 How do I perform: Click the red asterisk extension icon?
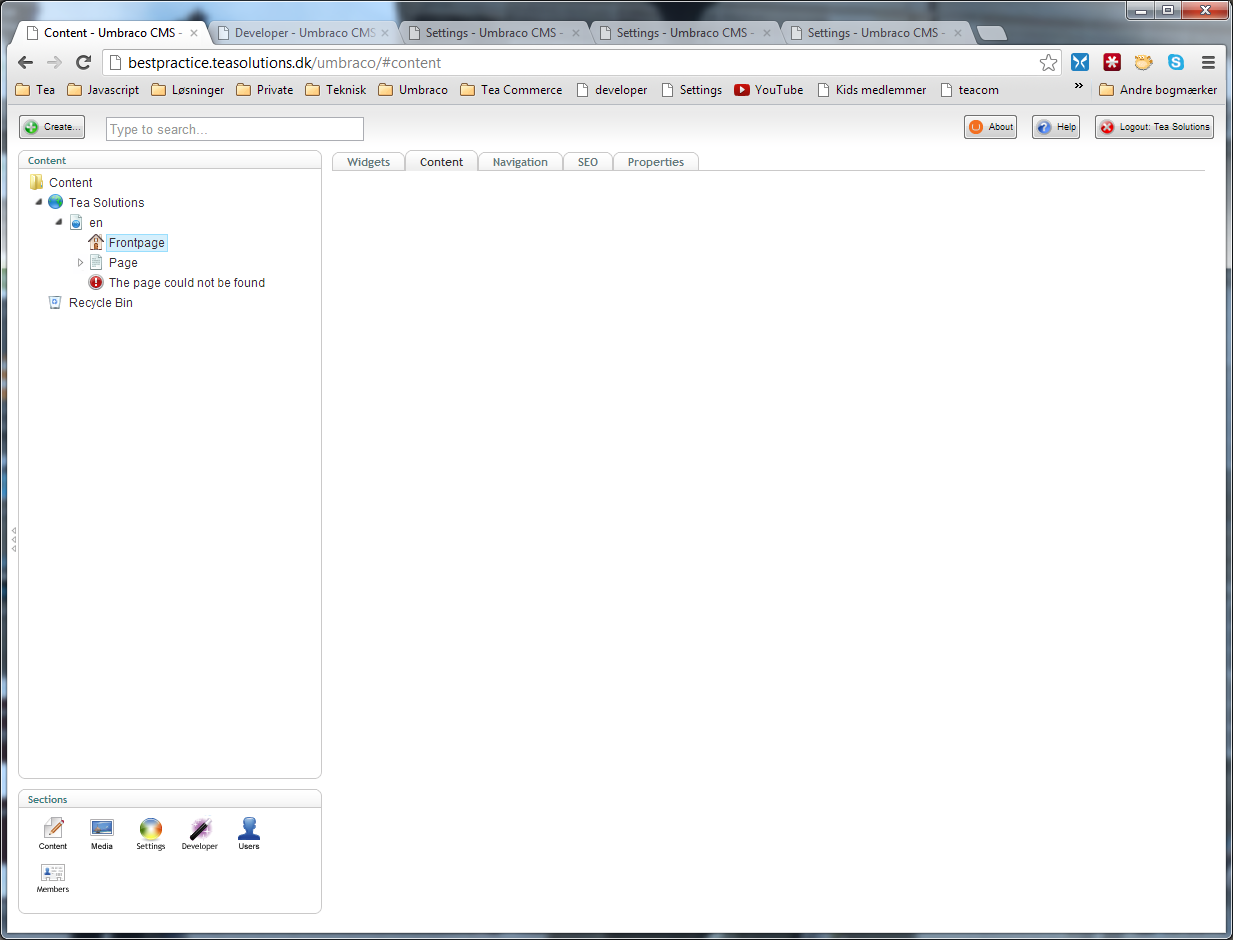tap(1112, 62)
